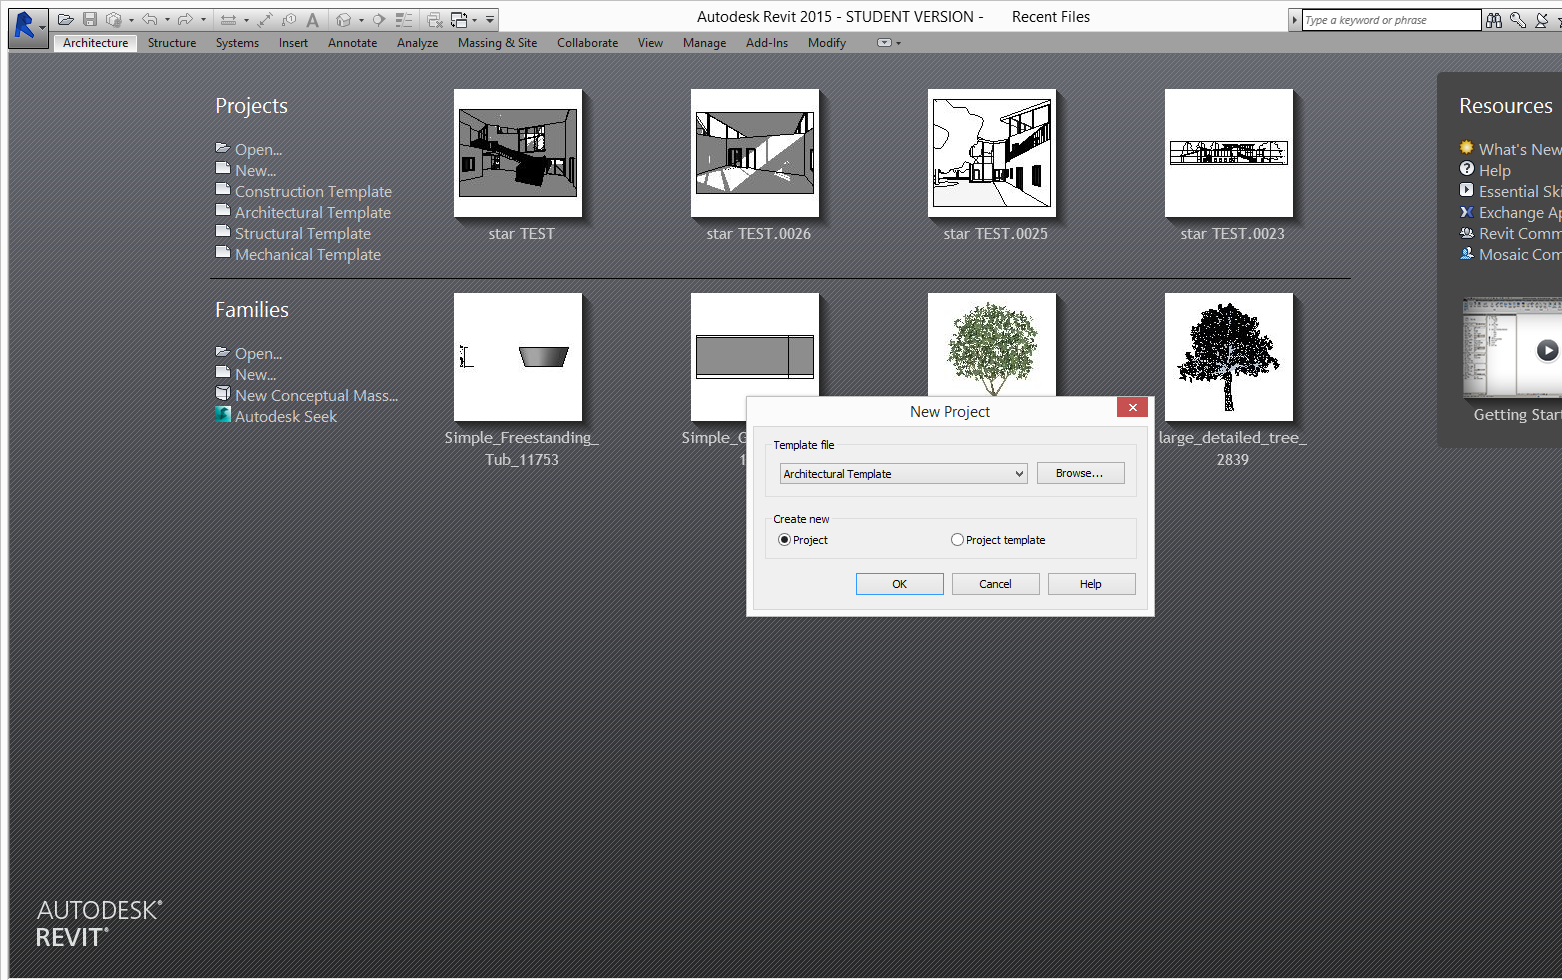The image size is (1562, 980).
Task: Open the Insert ribbon tab
Action: pos(293,43)
